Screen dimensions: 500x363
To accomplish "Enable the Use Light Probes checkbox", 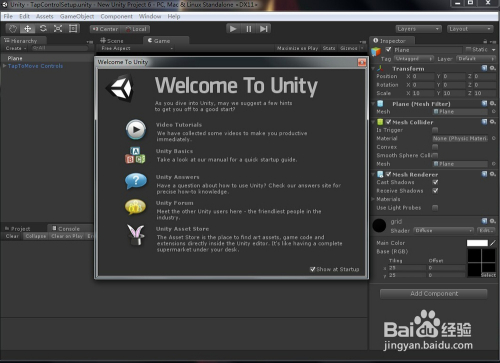I will click(435, 208).
